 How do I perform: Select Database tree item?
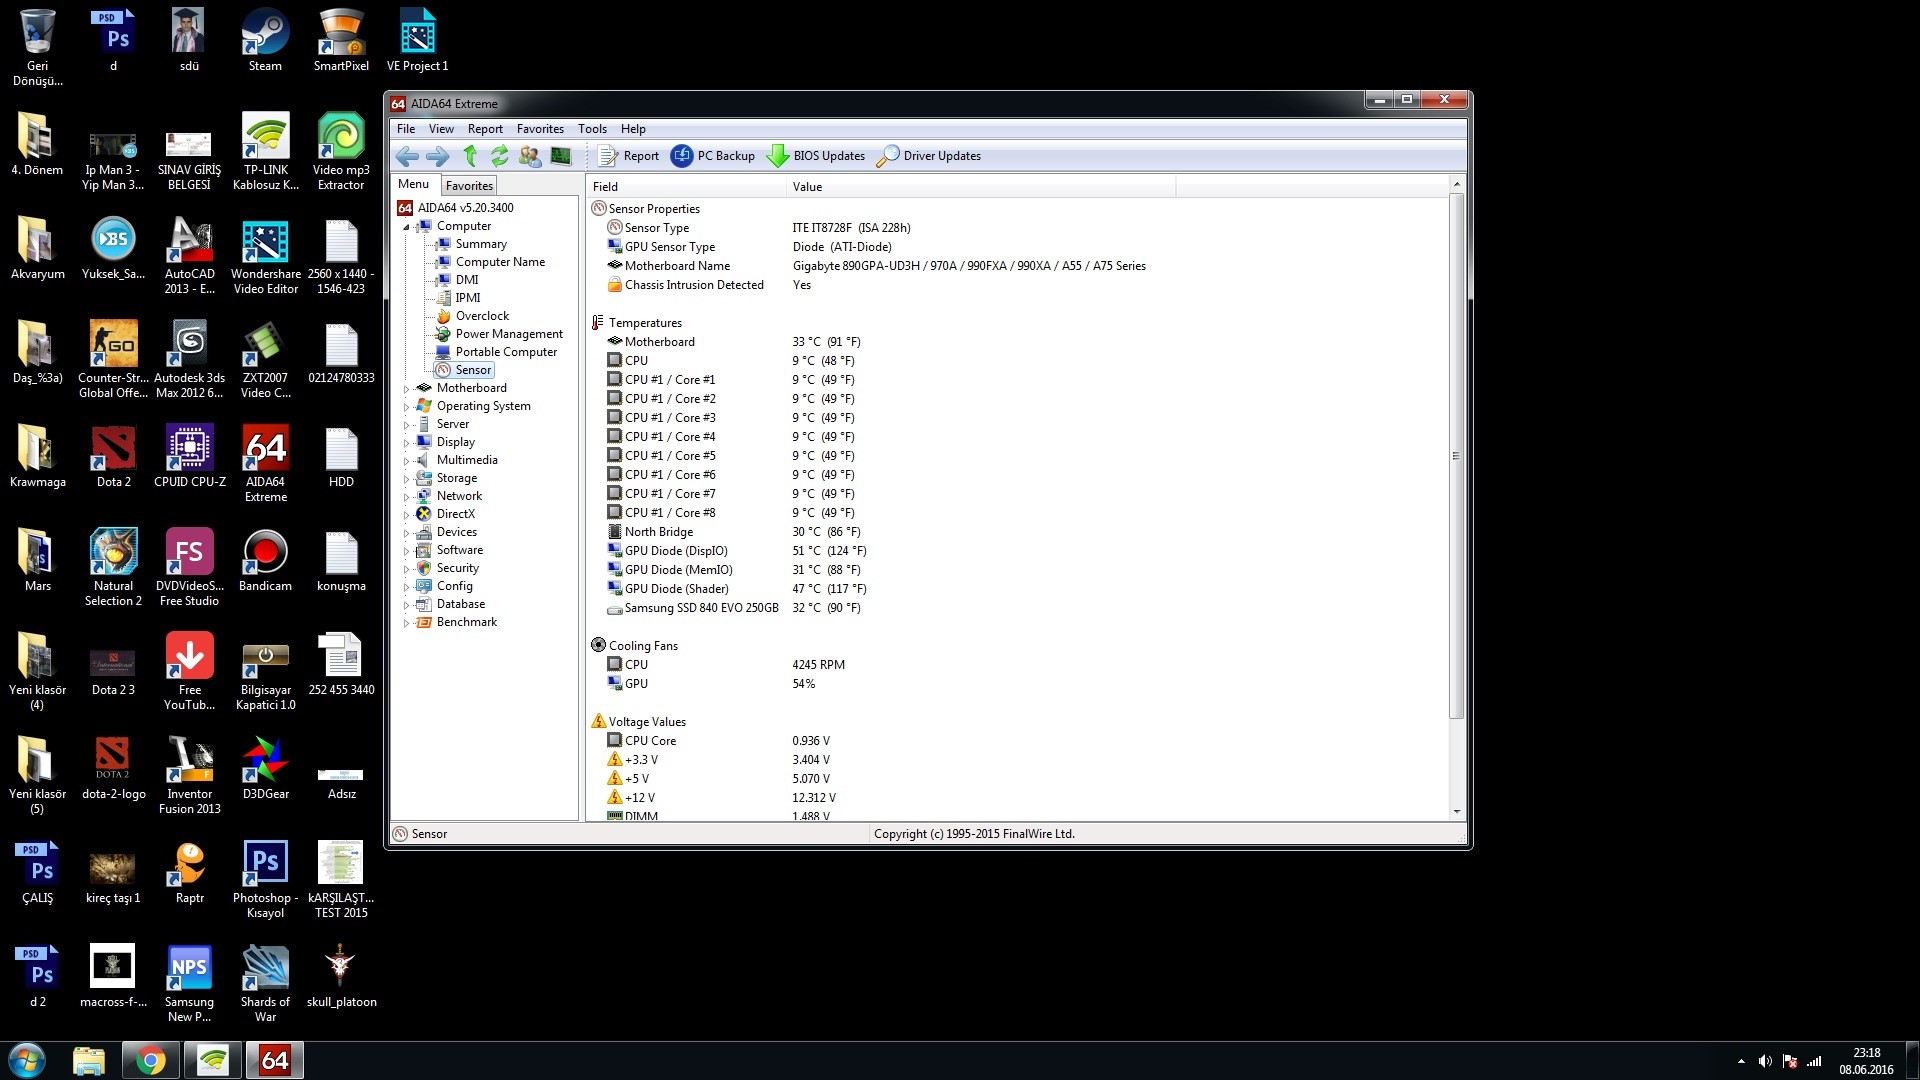coord(460,604)
